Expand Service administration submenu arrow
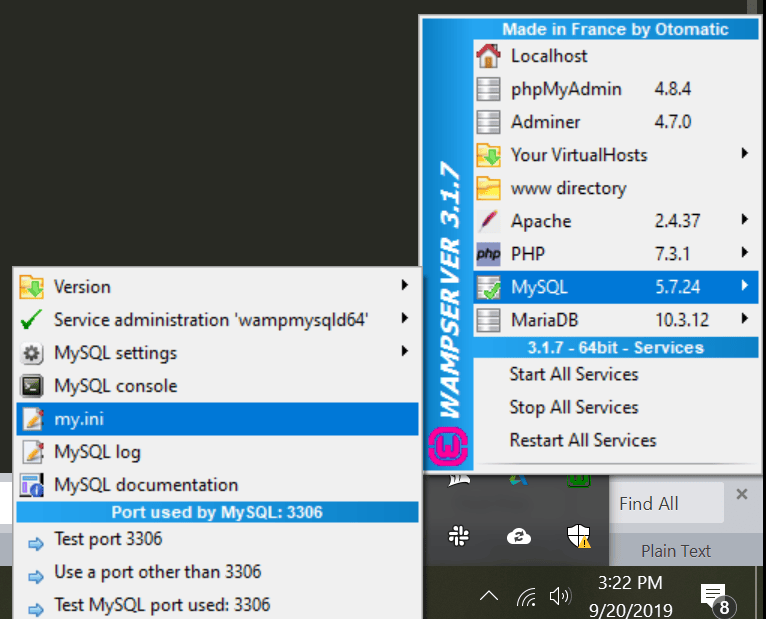The image size is (766, 619). click(404, 318)
